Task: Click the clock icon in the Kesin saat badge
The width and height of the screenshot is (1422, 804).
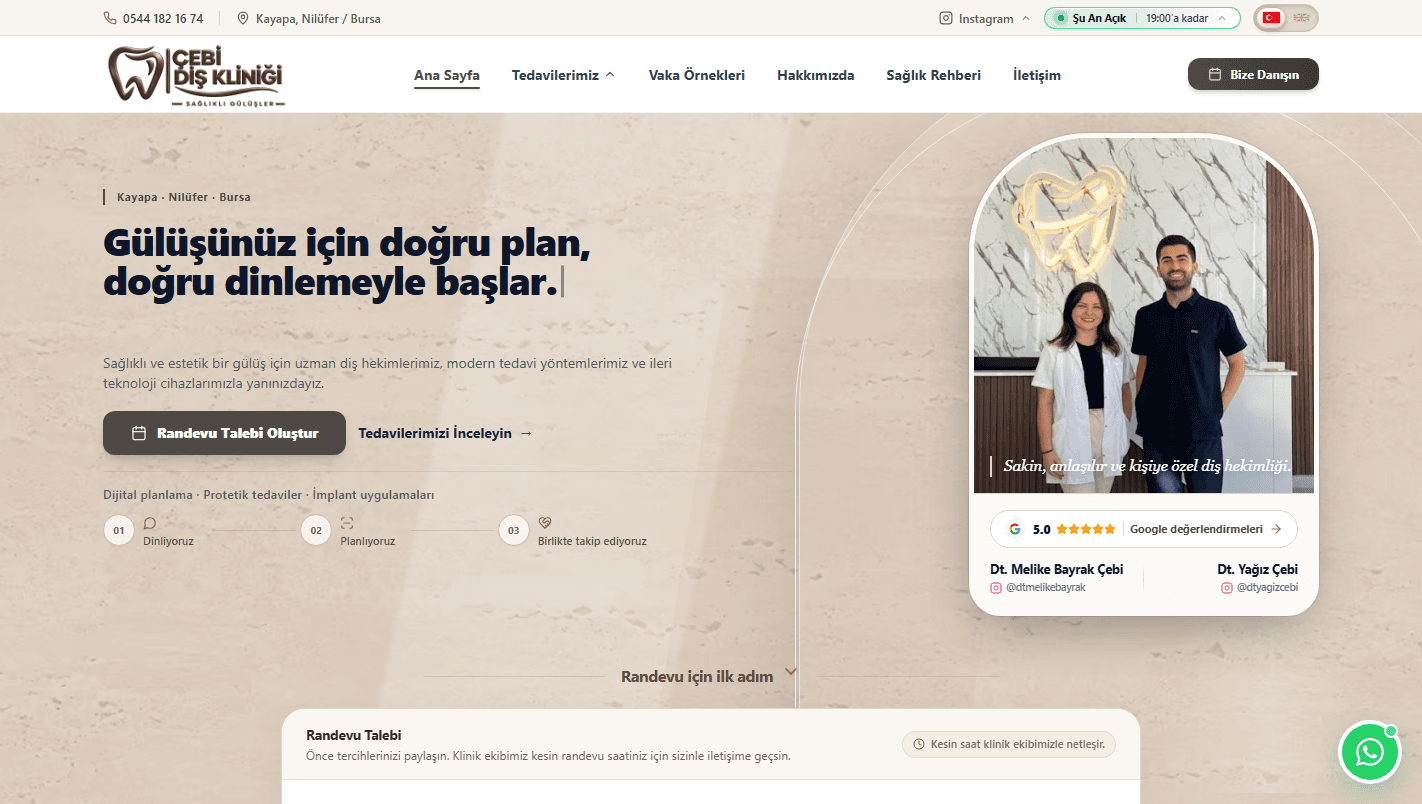Action: click(919, 744)
